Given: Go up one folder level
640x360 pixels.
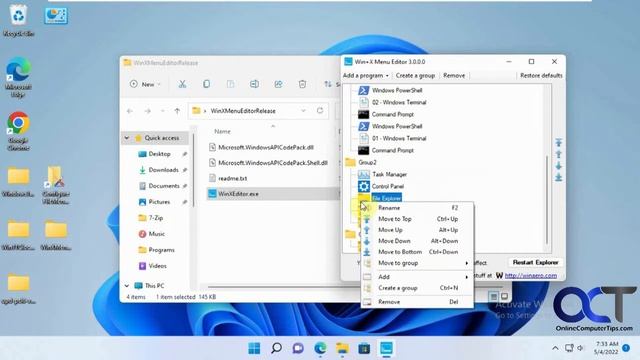Looking at the screenshot, I should tap(177, 111).
